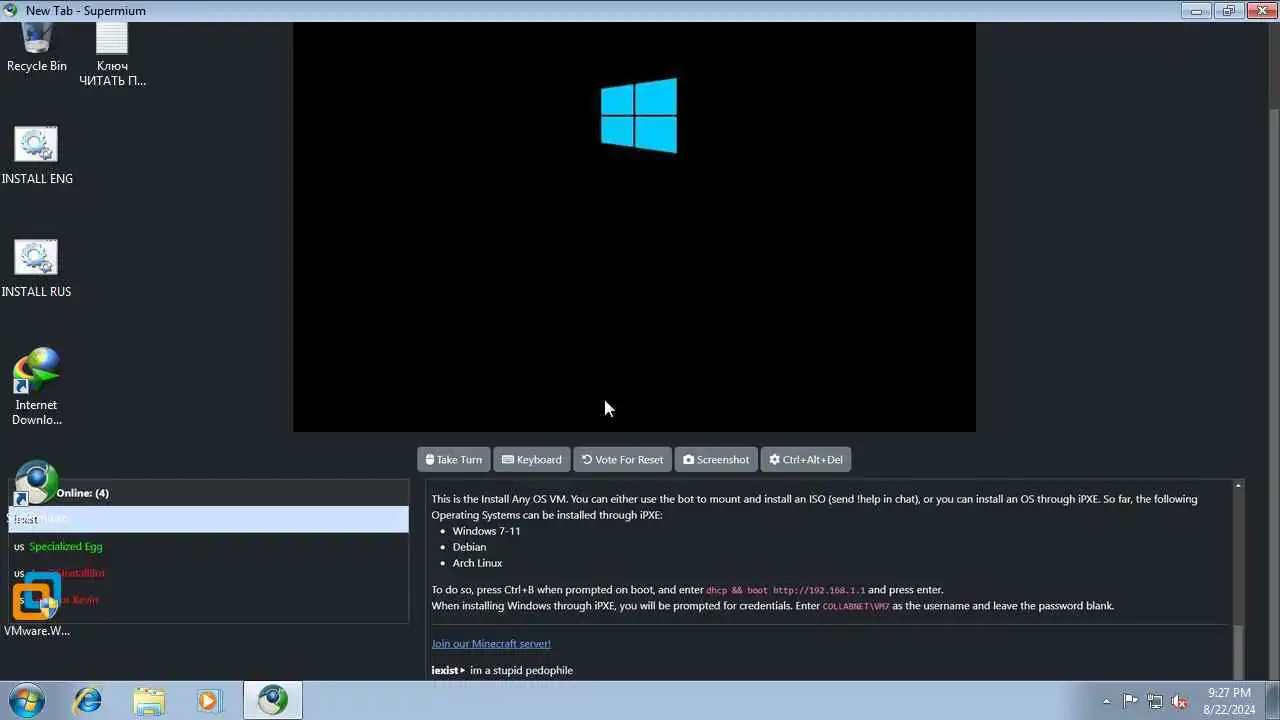This screenshot has width=1280, height=720.
Task: Open the Ключ ЧИТАТЬ П... text file icon
Action: click(x=112, y=54)
